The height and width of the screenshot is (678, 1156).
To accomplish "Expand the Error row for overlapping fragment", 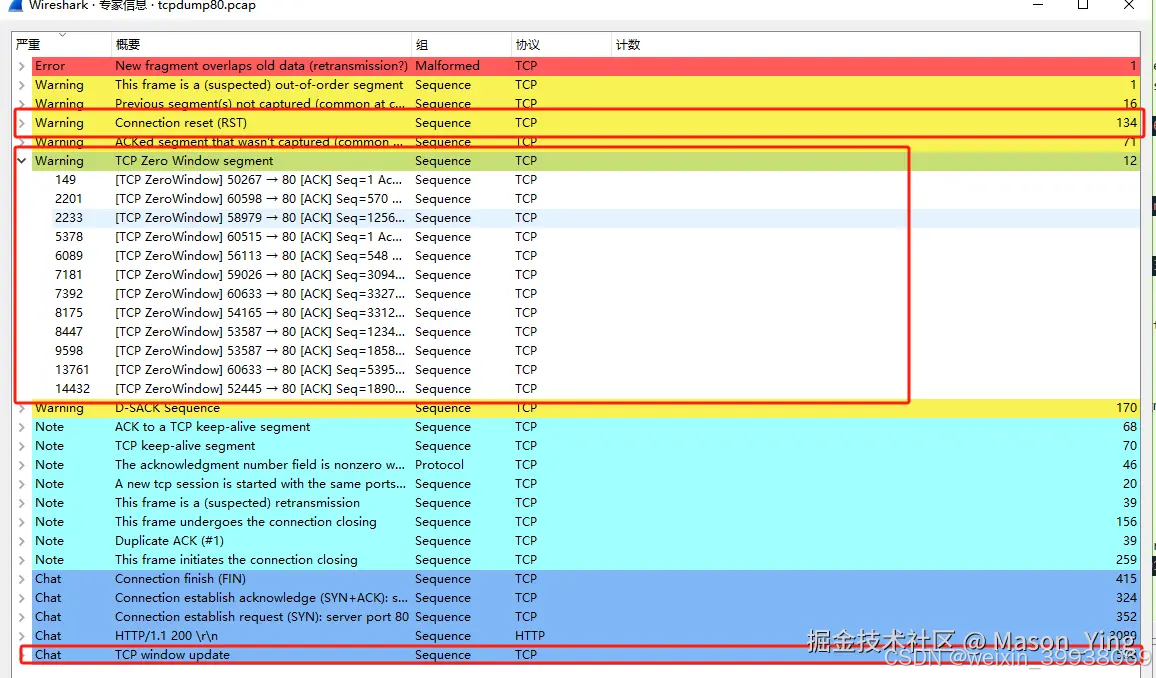I will pyautogui.click(x=22, y=66).
